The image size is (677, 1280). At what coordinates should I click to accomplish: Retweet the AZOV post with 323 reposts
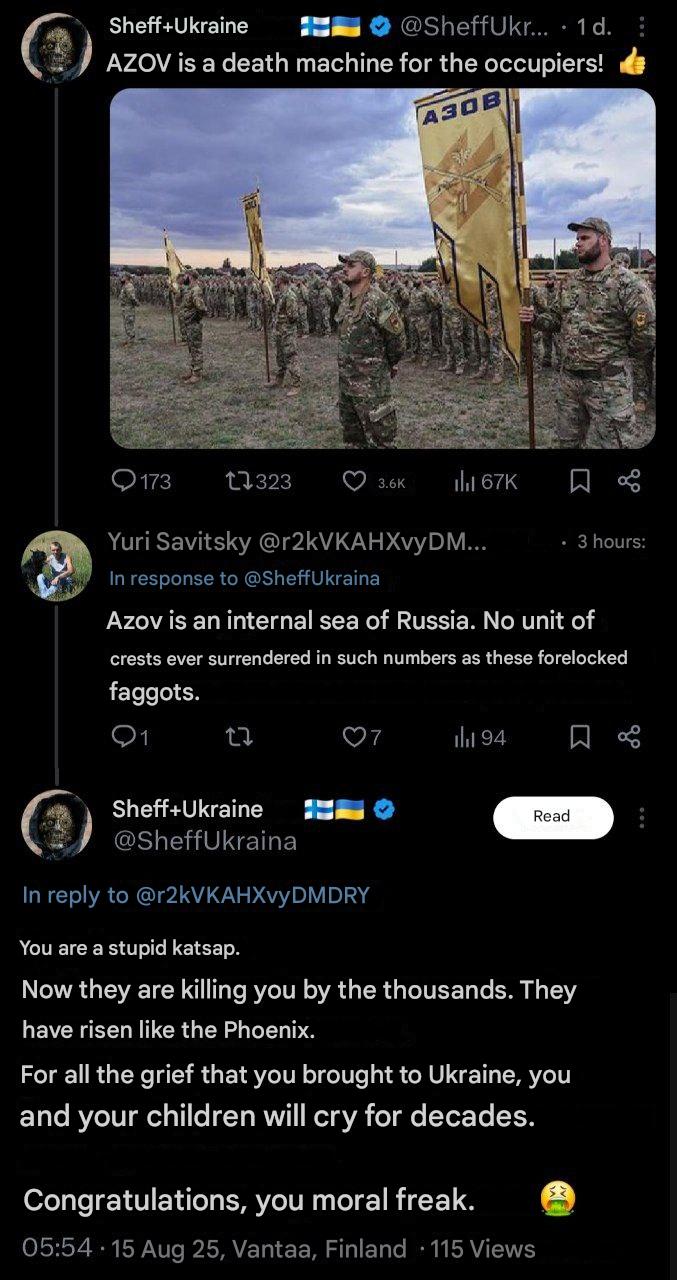tap(259, 482)
